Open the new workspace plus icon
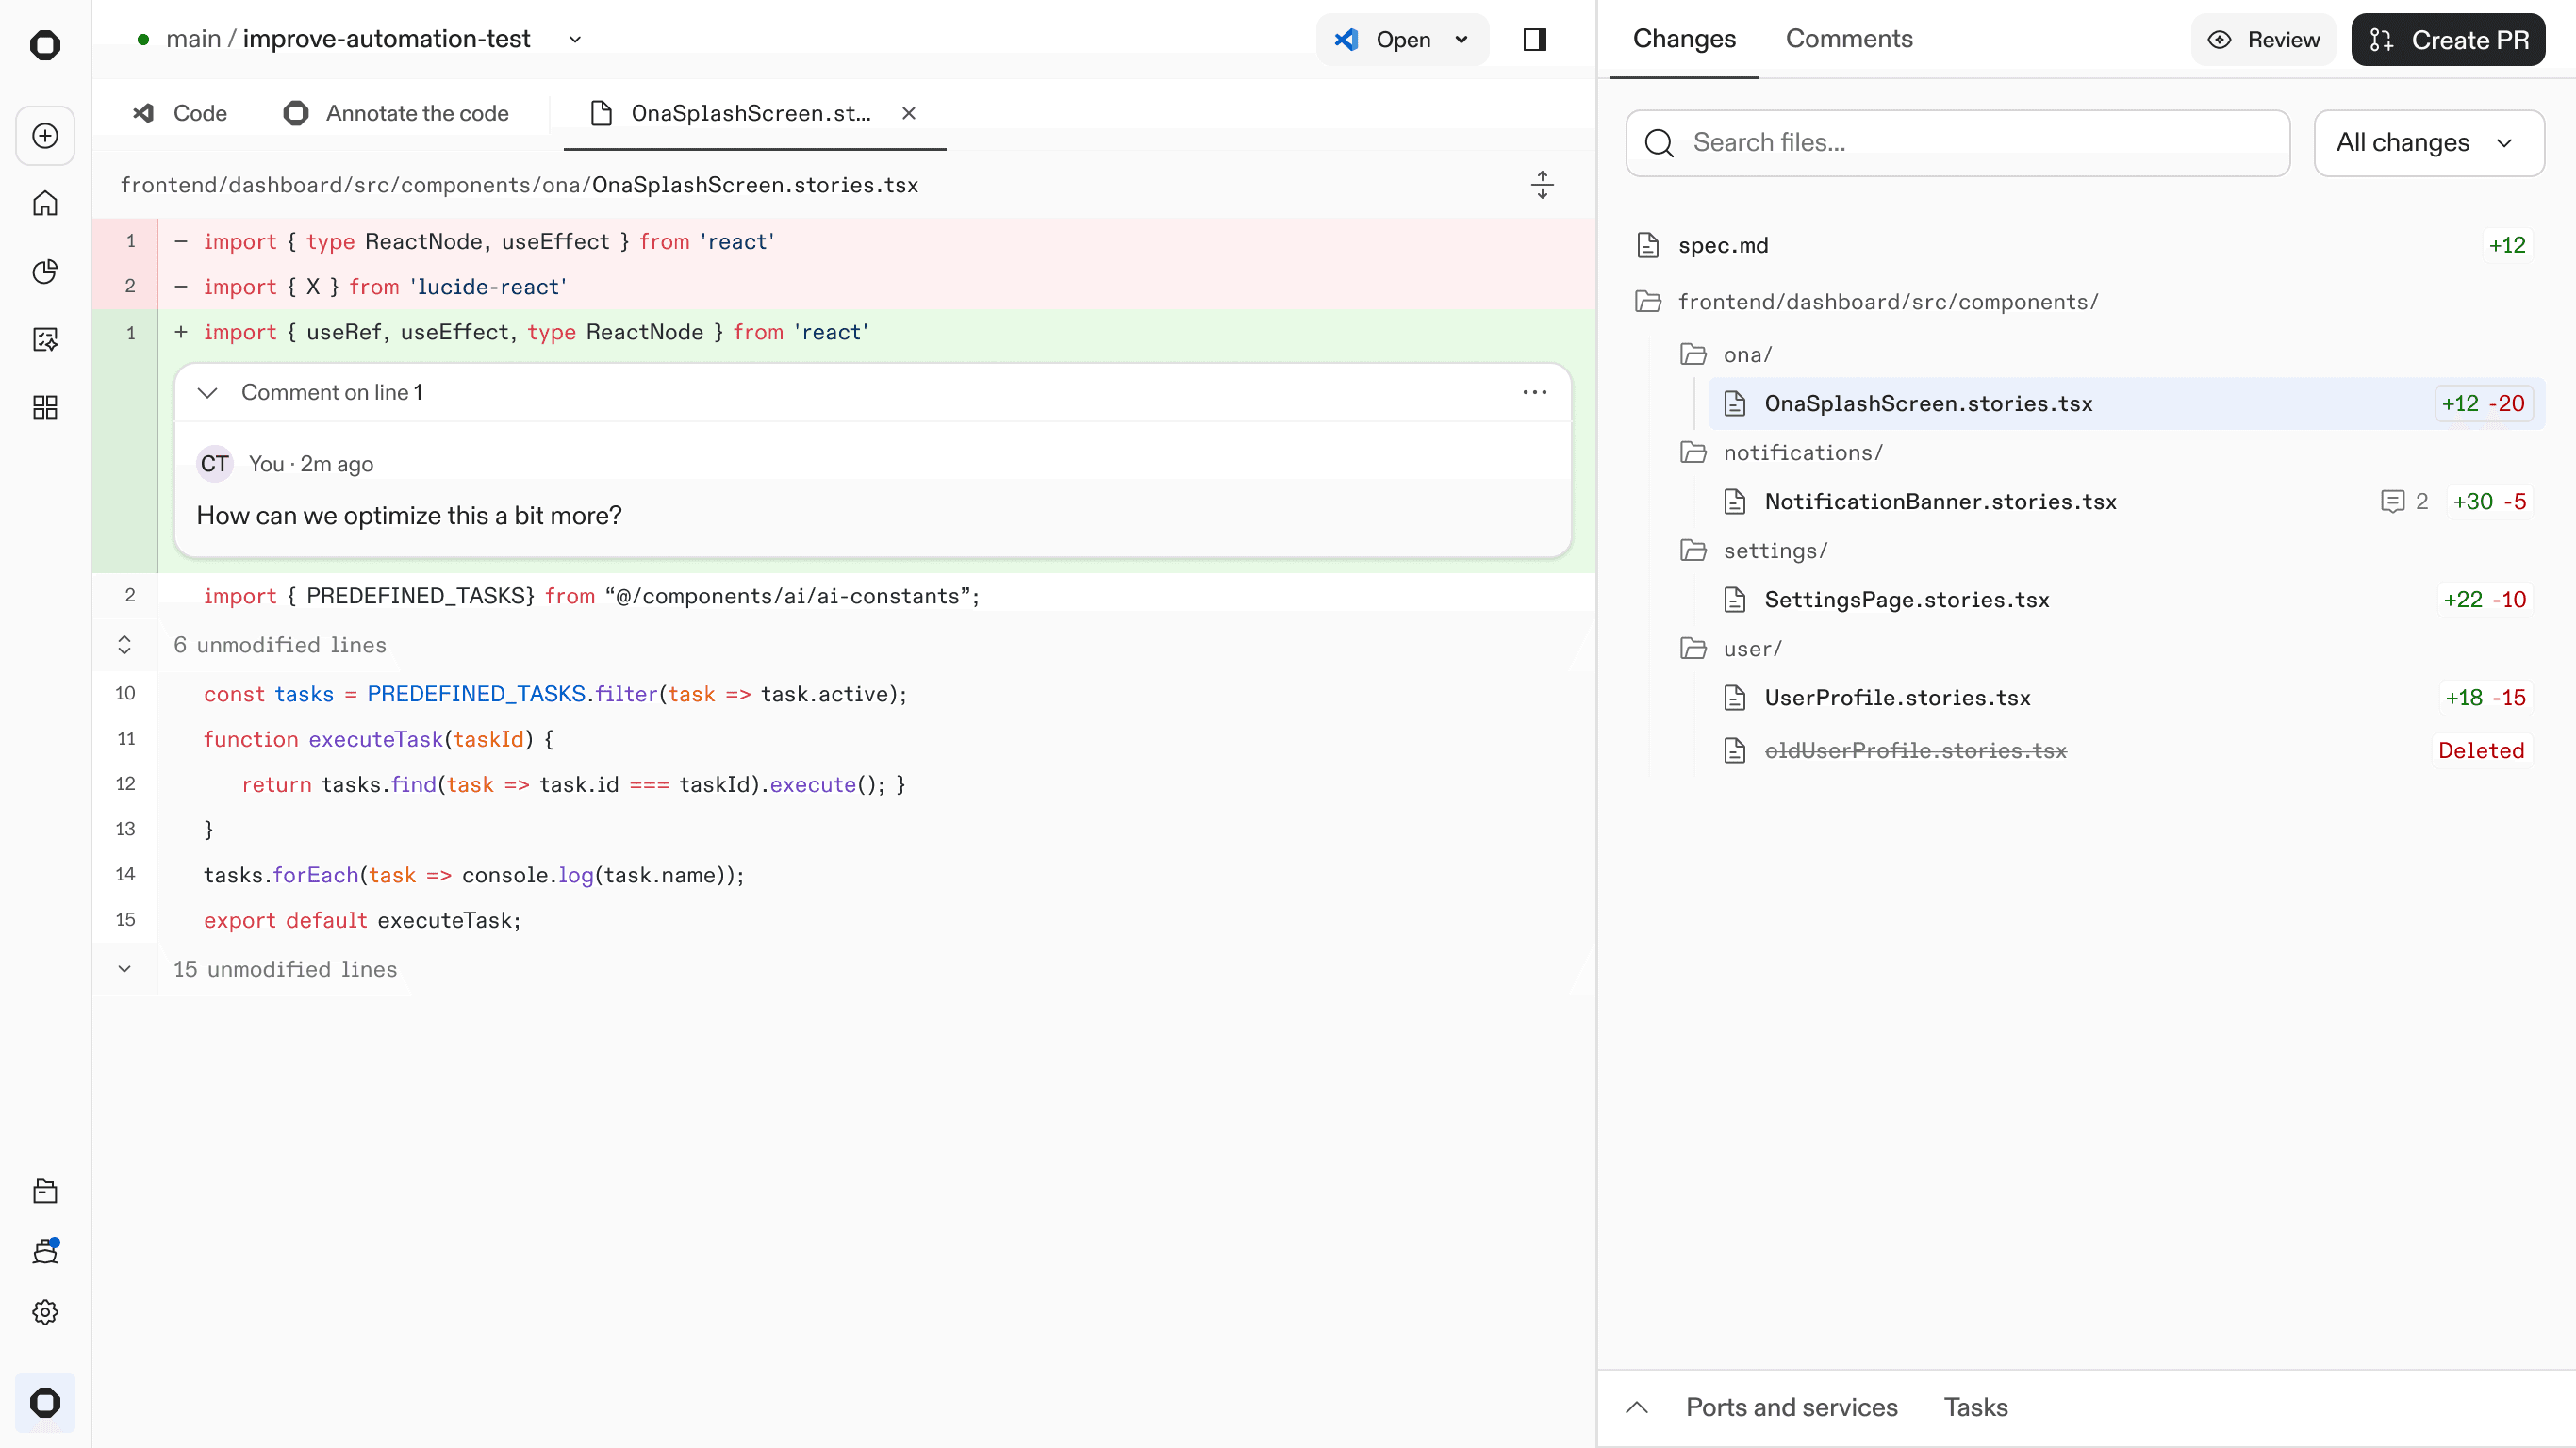This screenshot has width=2576, height=1448. click(45, 135)
